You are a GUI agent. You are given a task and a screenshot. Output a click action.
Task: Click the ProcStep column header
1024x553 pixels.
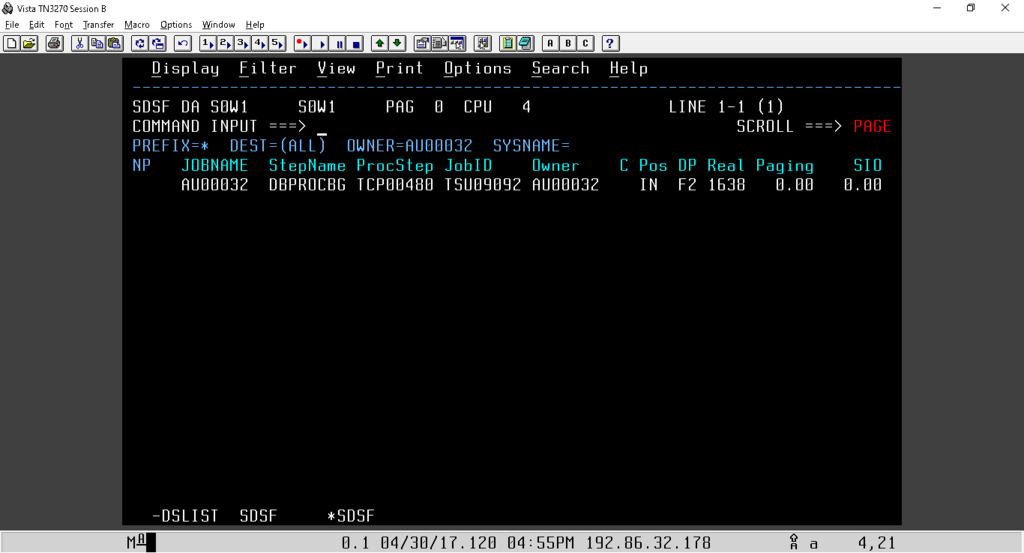click(395, 166)
